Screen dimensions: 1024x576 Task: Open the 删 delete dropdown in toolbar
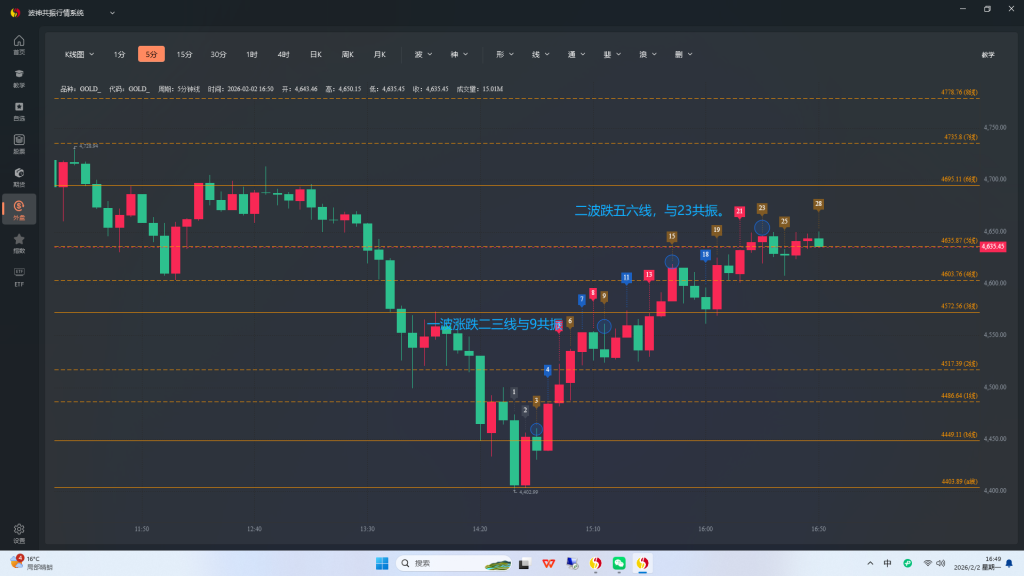click(x=683, y=54)
